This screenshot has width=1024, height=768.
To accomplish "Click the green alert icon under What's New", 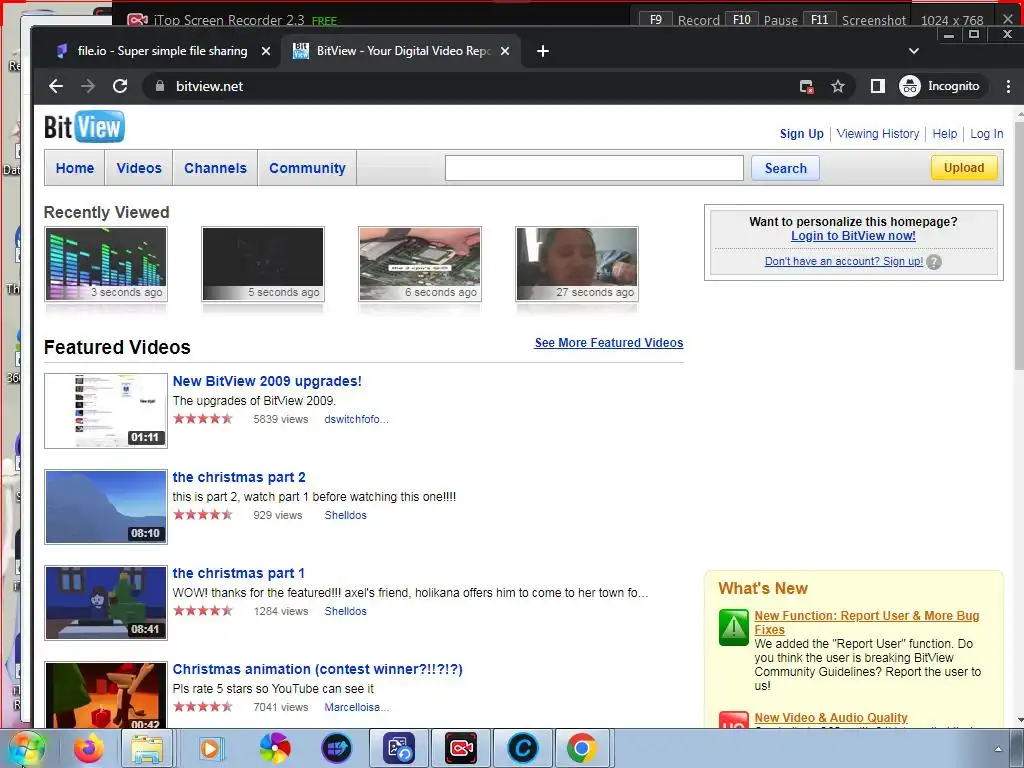I will tap(733, 627).
